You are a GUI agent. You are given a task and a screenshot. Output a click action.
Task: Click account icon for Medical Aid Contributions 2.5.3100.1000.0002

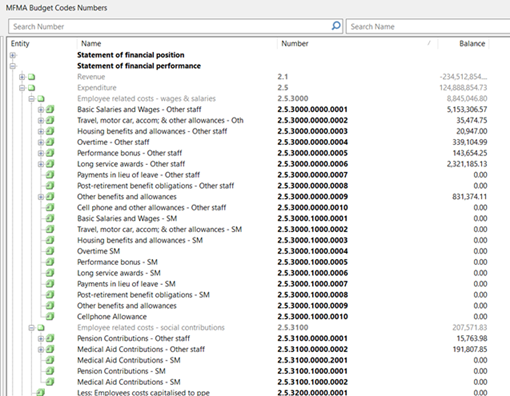tap(50, 382)
